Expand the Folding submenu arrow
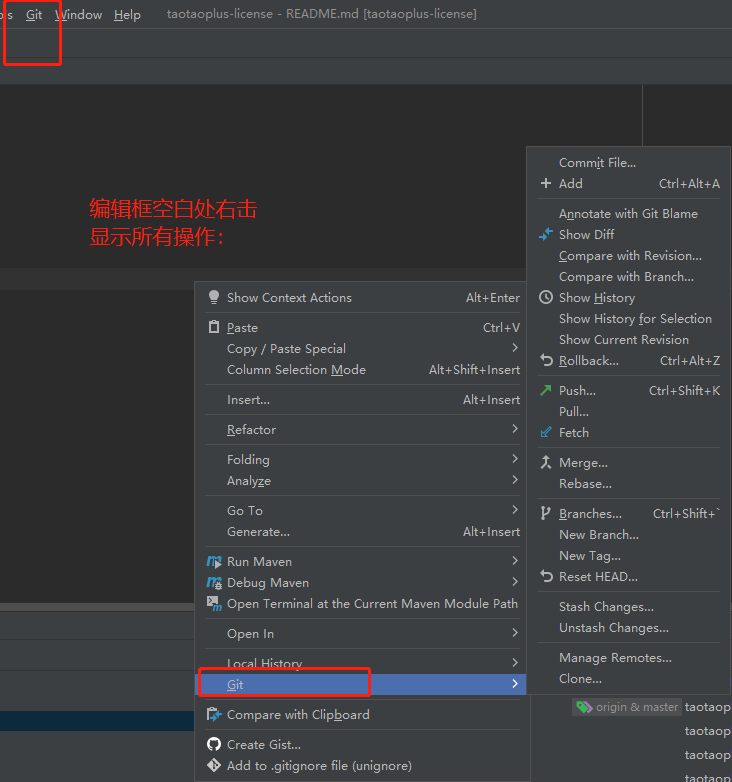 pos(515,458)
